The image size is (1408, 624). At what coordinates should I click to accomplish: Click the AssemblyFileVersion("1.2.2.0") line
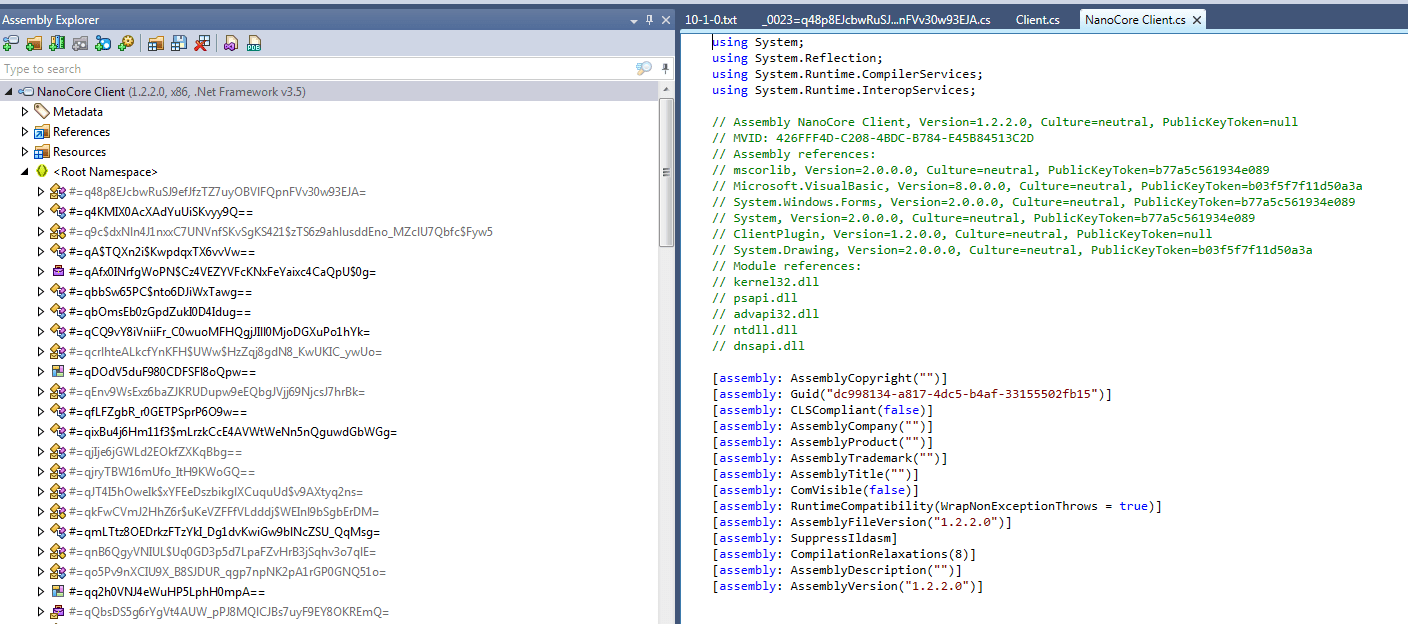point(862,522)
